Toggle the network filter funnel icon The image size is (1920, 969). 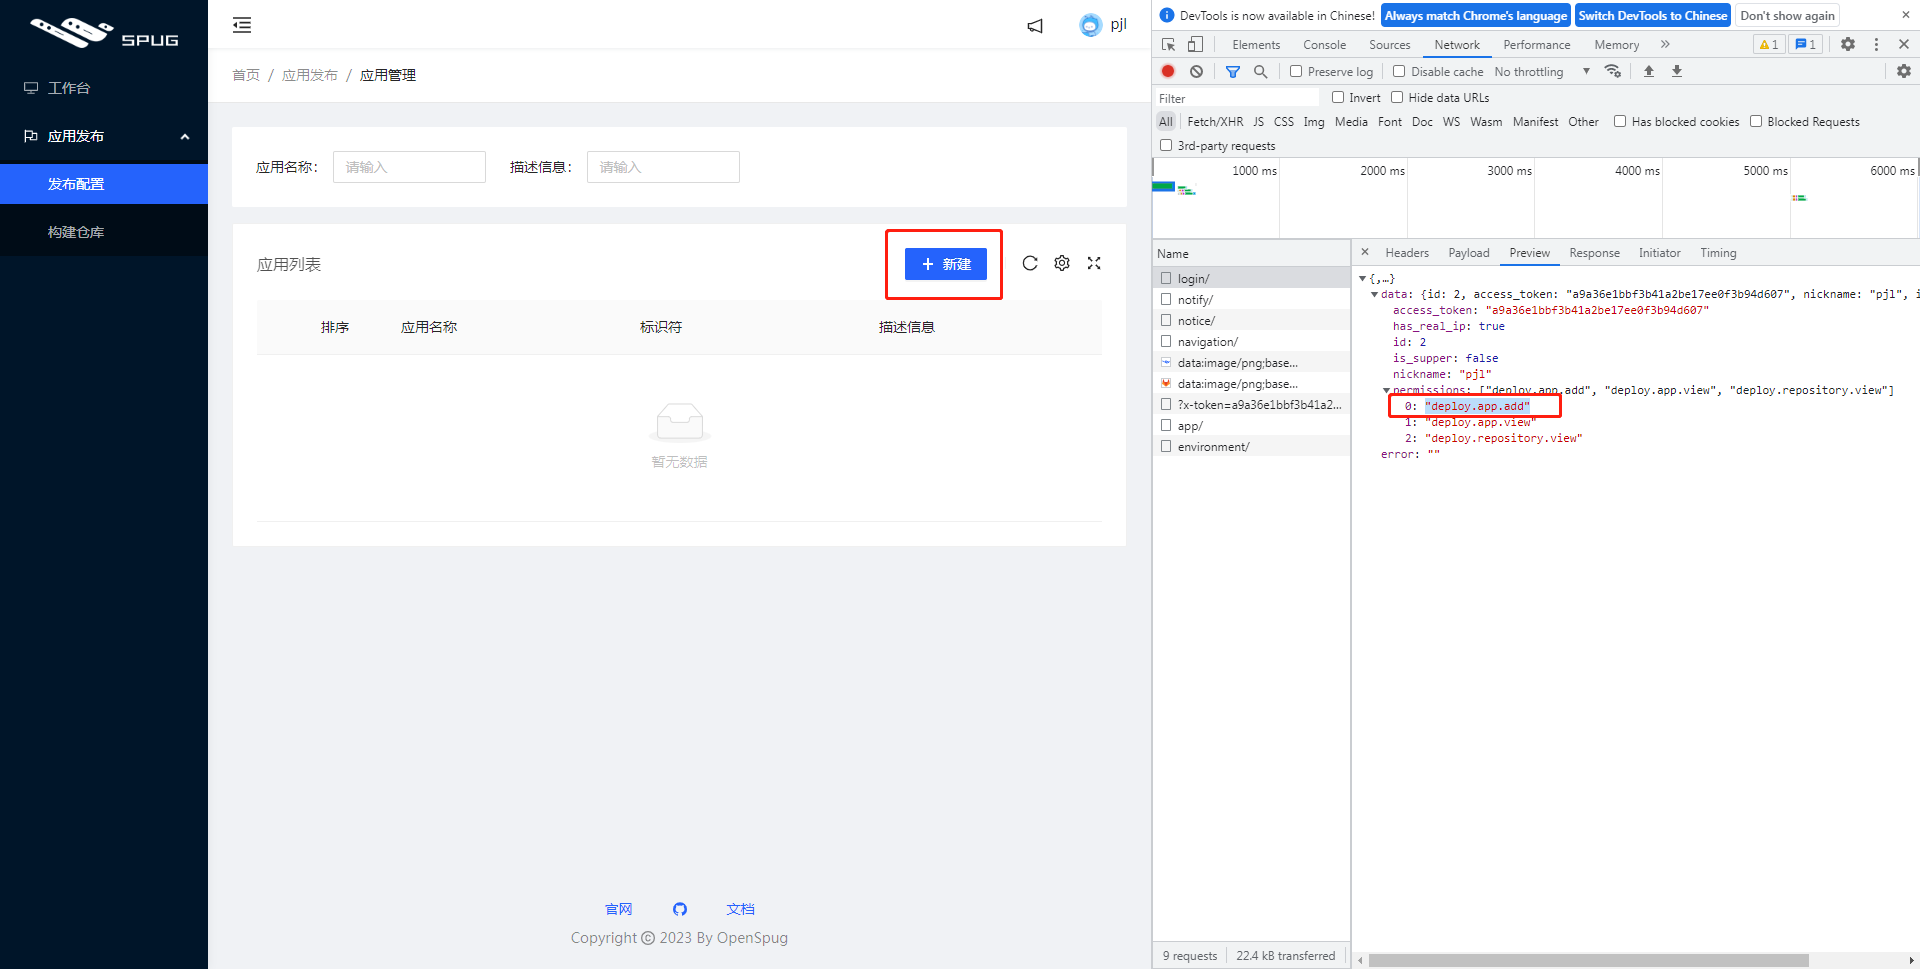coord(1233,71)
